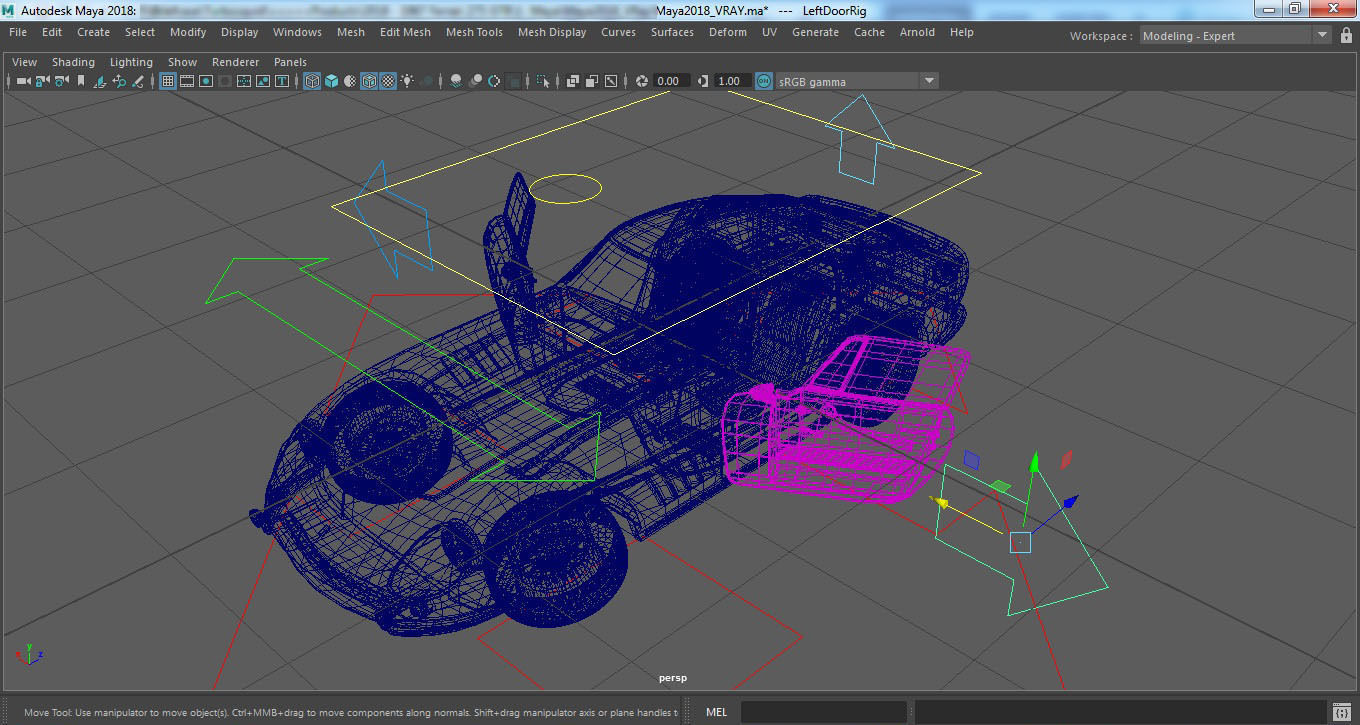
Task: Open the Deform menu
Action: [x=728, y=32]
